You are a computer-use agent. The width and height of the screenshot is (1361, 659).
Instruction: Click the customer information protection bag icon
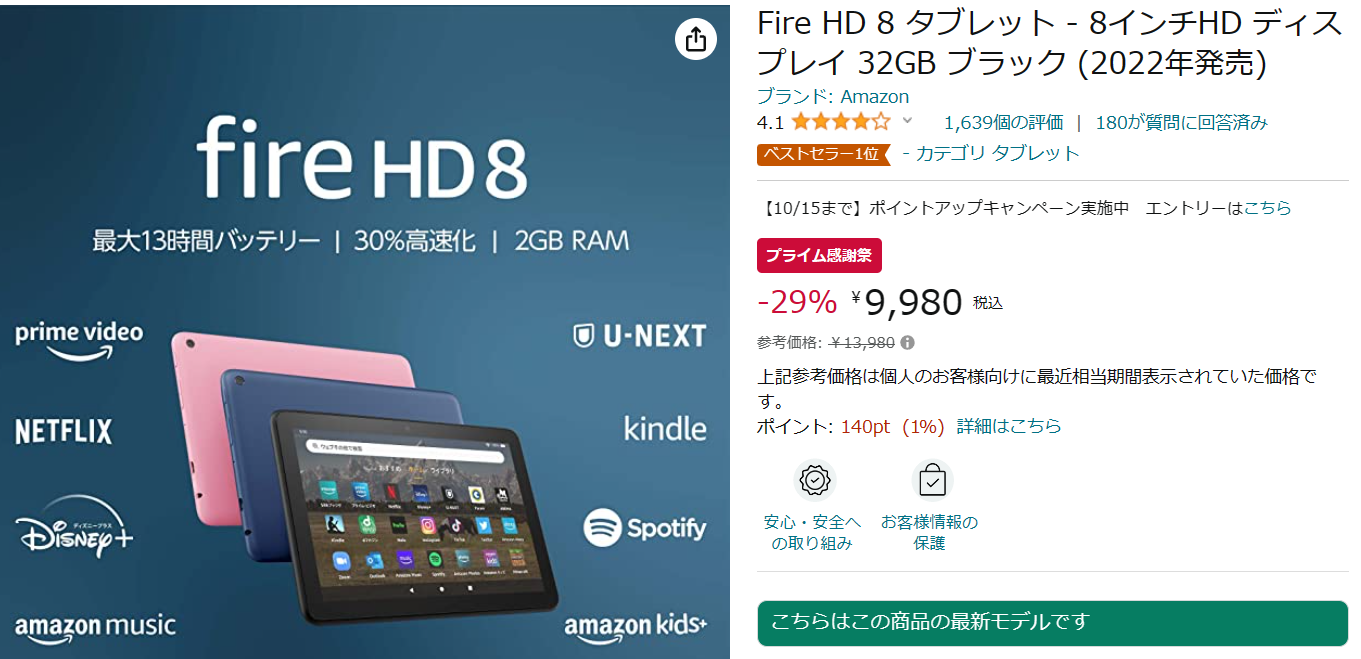932,481
